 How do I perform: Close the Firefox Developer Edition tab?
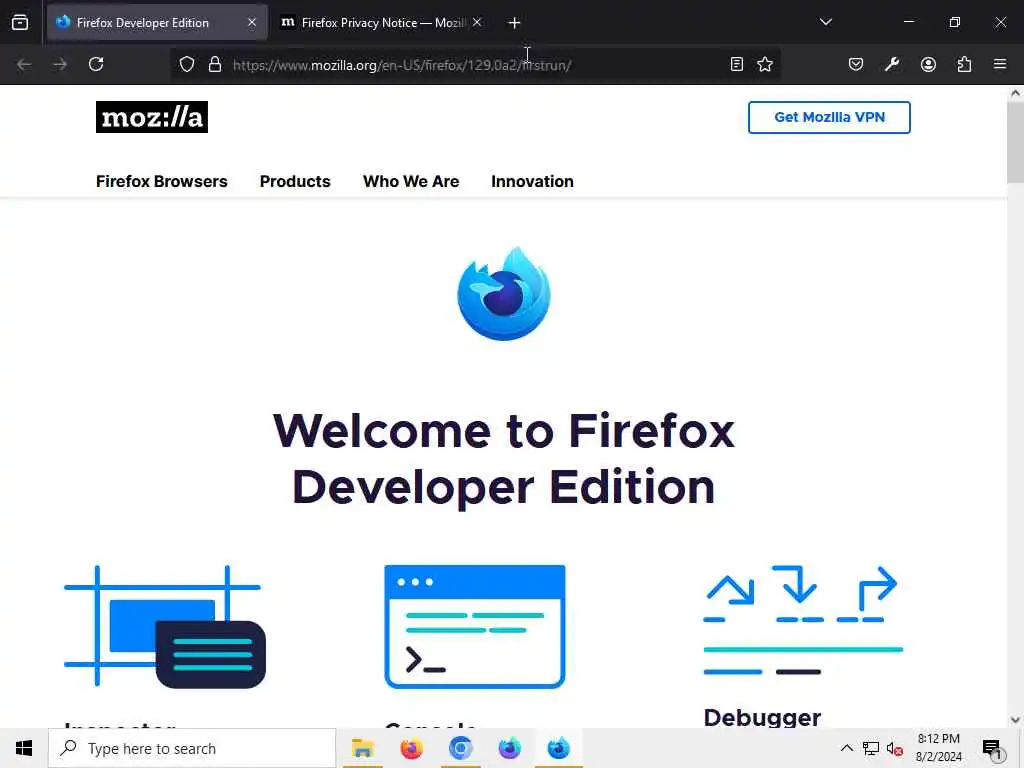coord(251,23)
